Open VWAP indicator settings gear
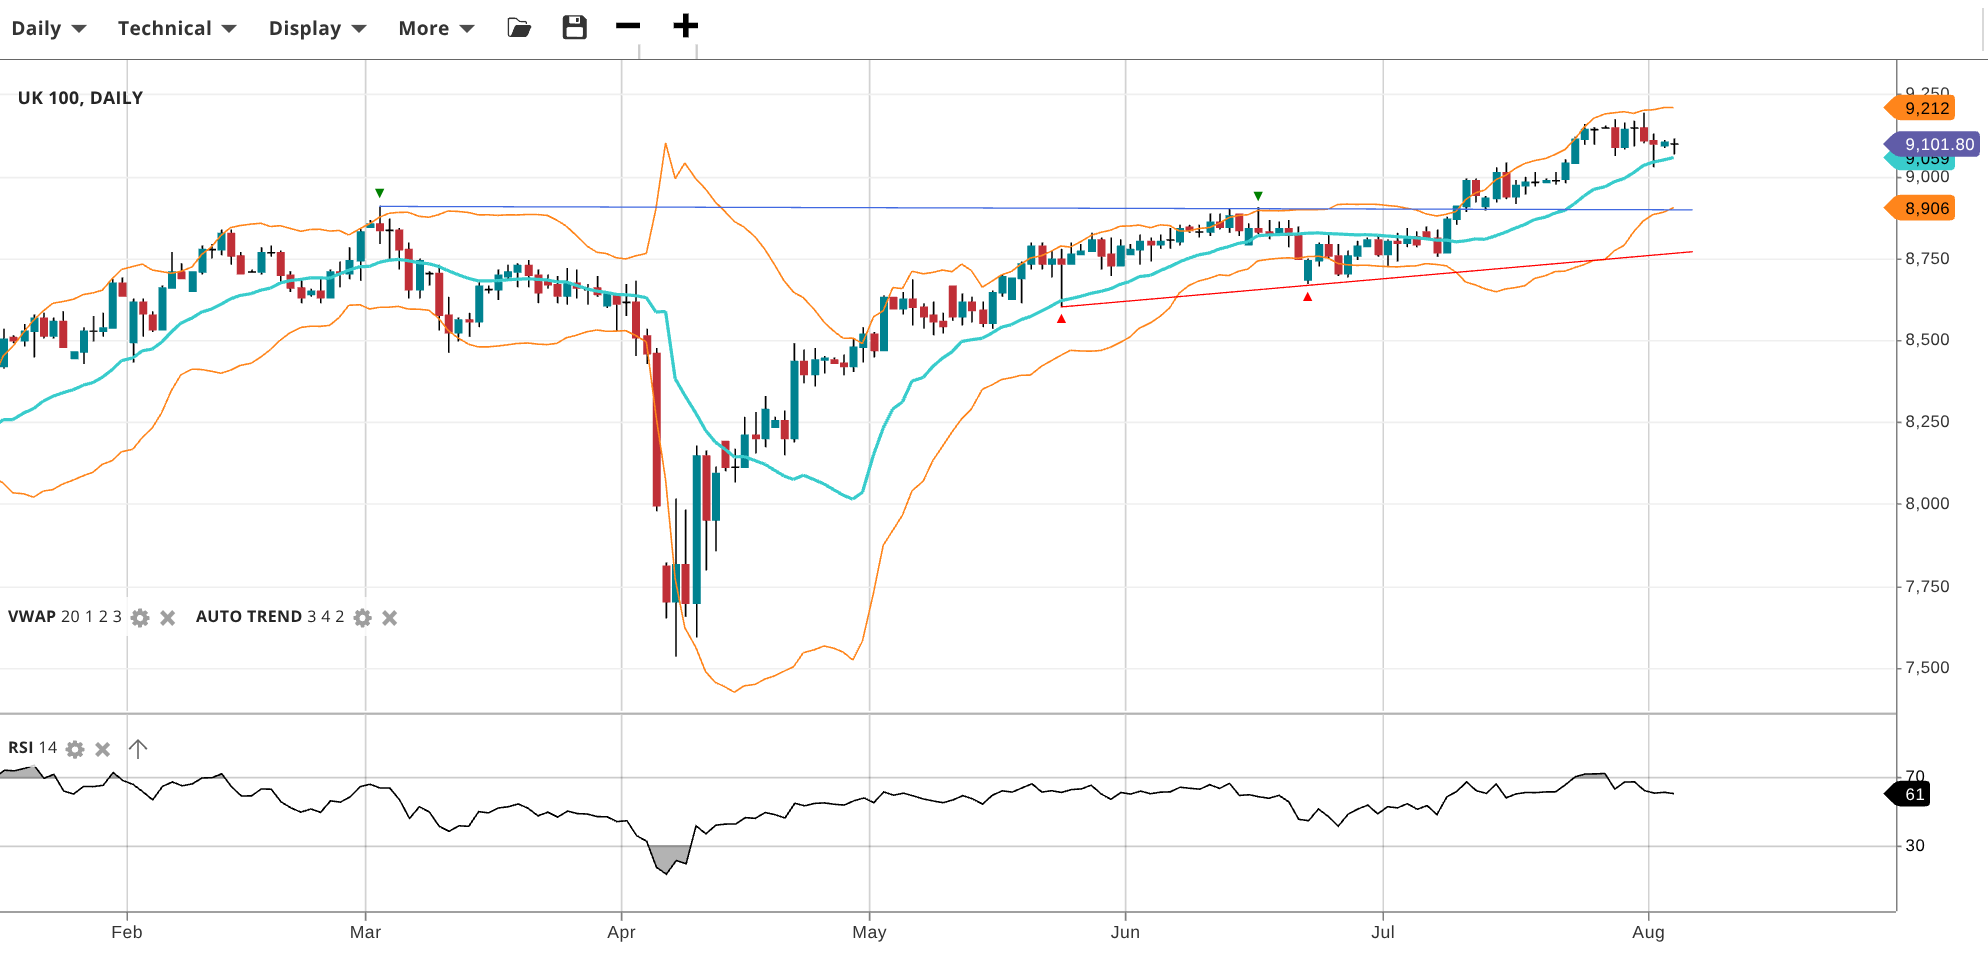 (x=140, y=618)
